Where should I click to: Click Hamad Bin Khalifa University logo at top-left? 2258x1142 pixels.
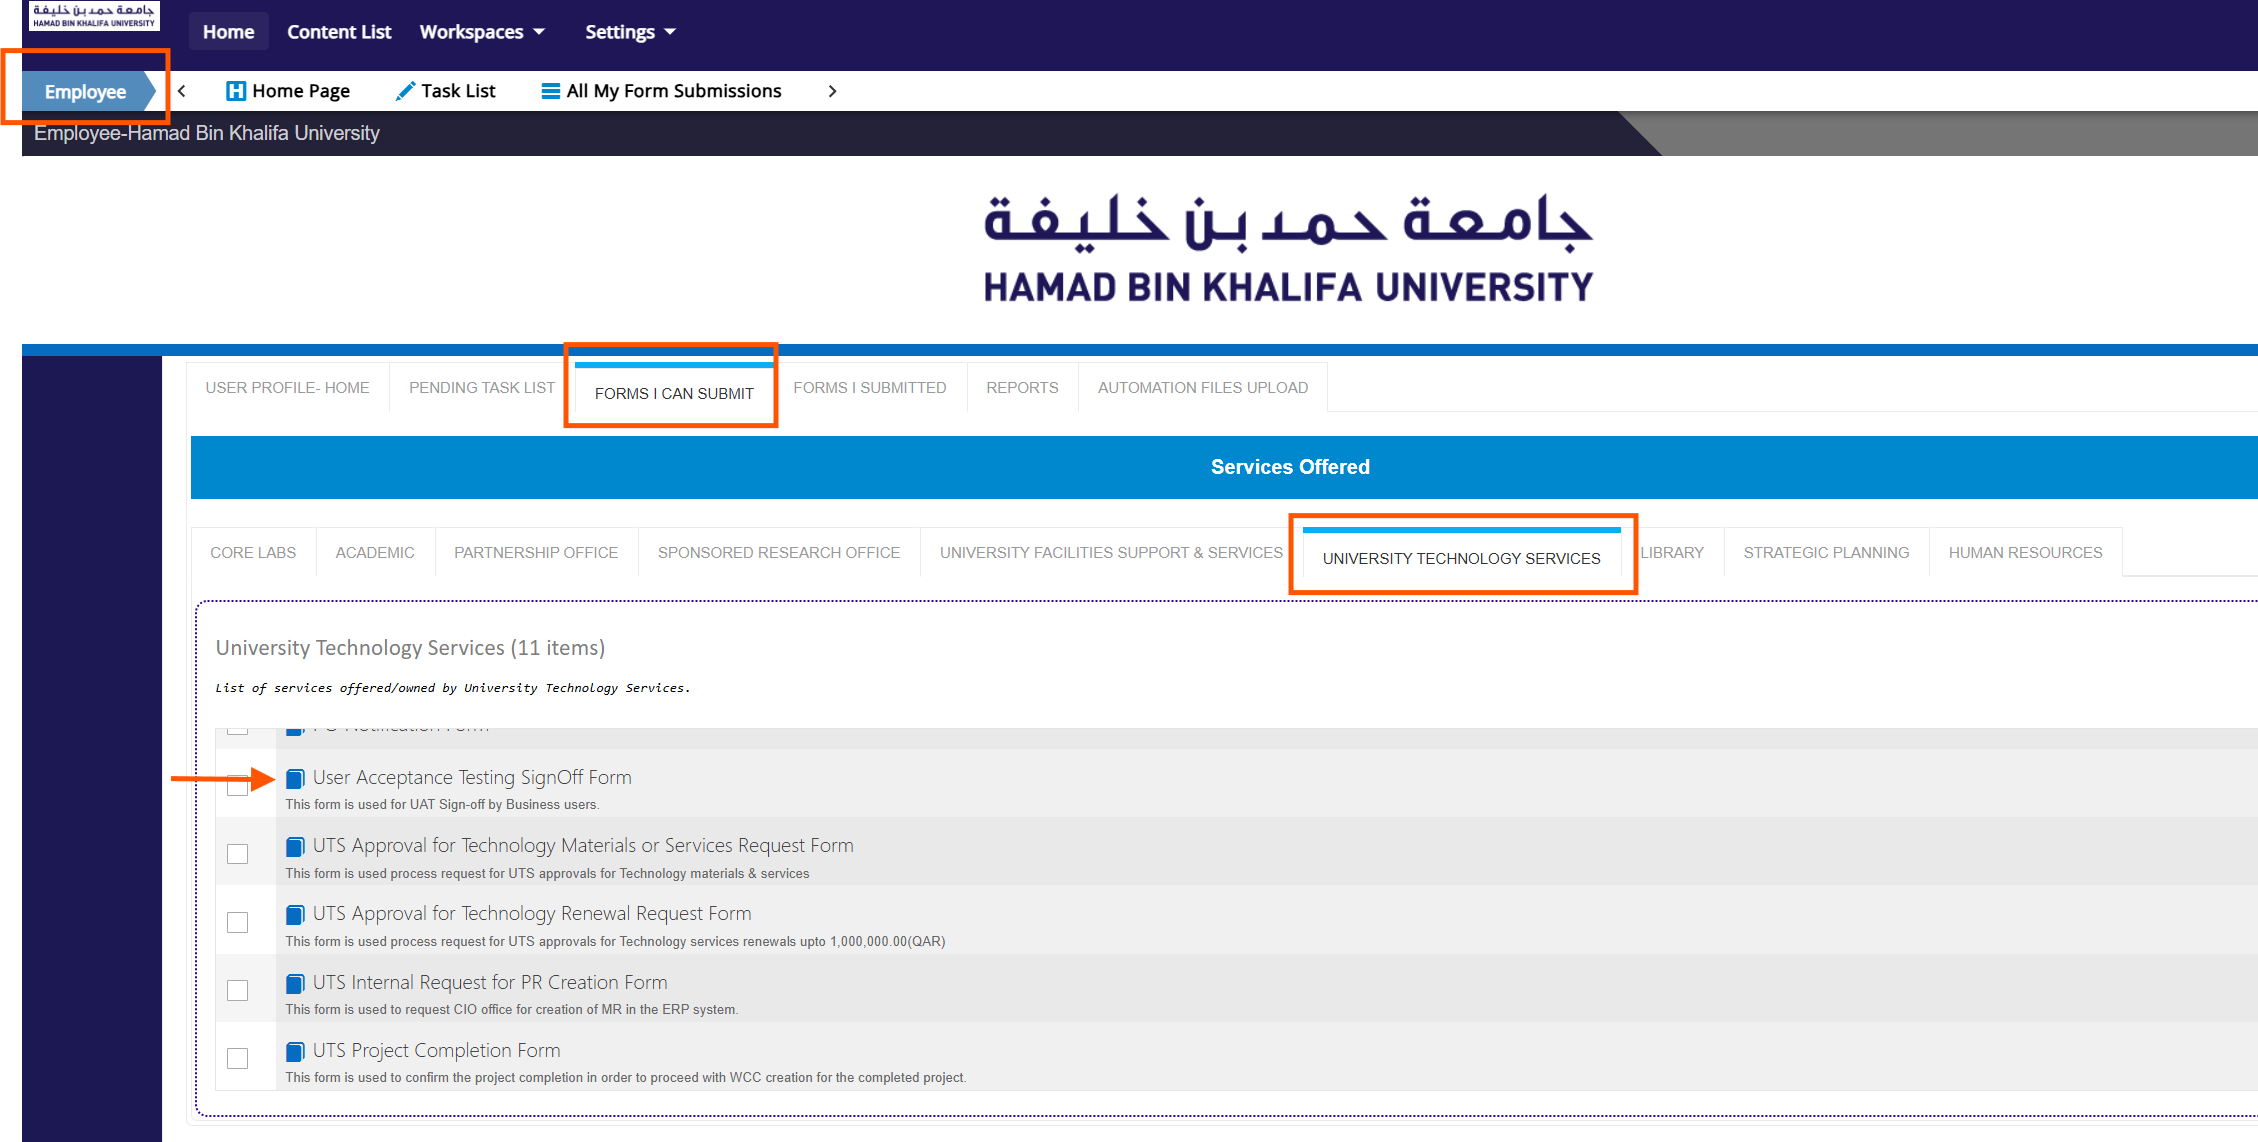[x=94, y=16]
